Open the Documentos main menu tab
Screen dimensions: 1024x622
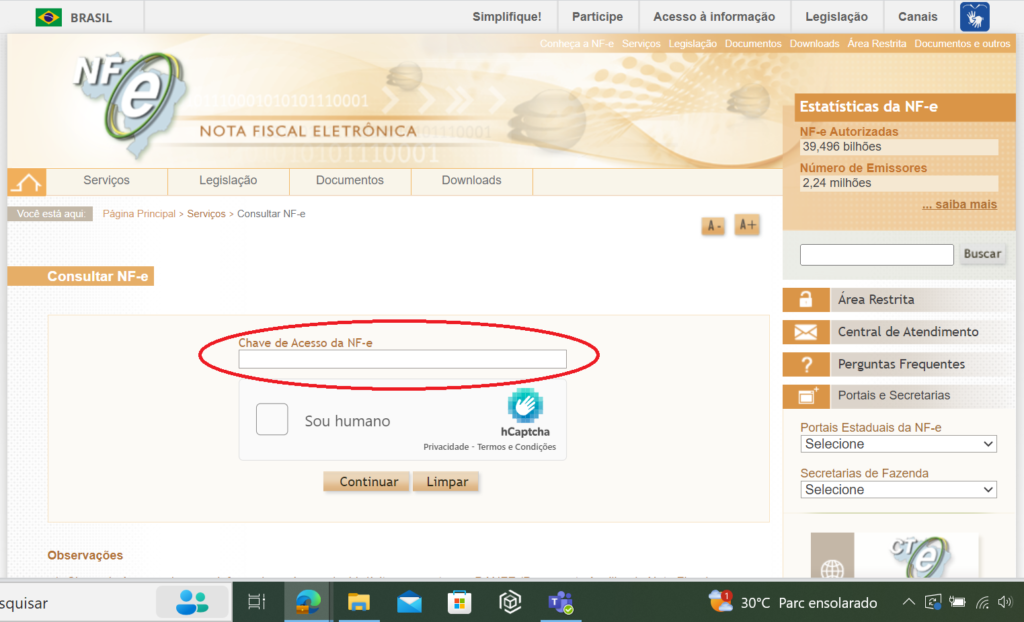(349, 180)
